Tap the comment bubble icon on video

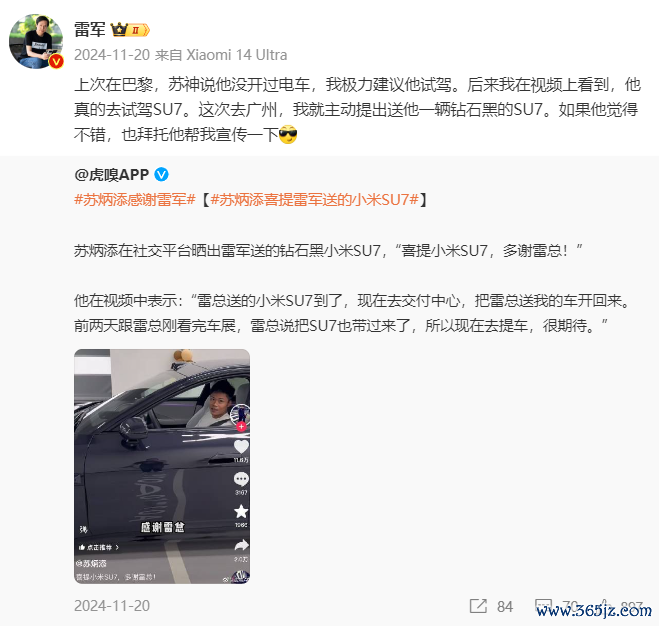241,479
